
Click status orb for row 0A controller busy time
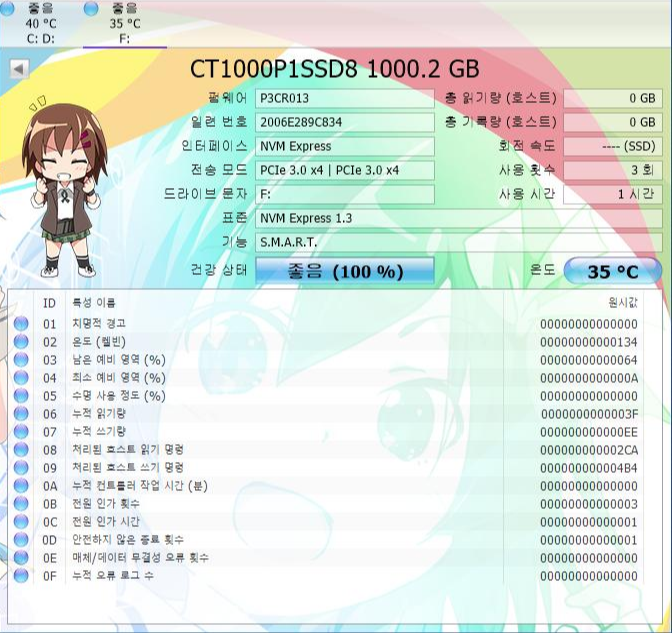tap(21, 486)
